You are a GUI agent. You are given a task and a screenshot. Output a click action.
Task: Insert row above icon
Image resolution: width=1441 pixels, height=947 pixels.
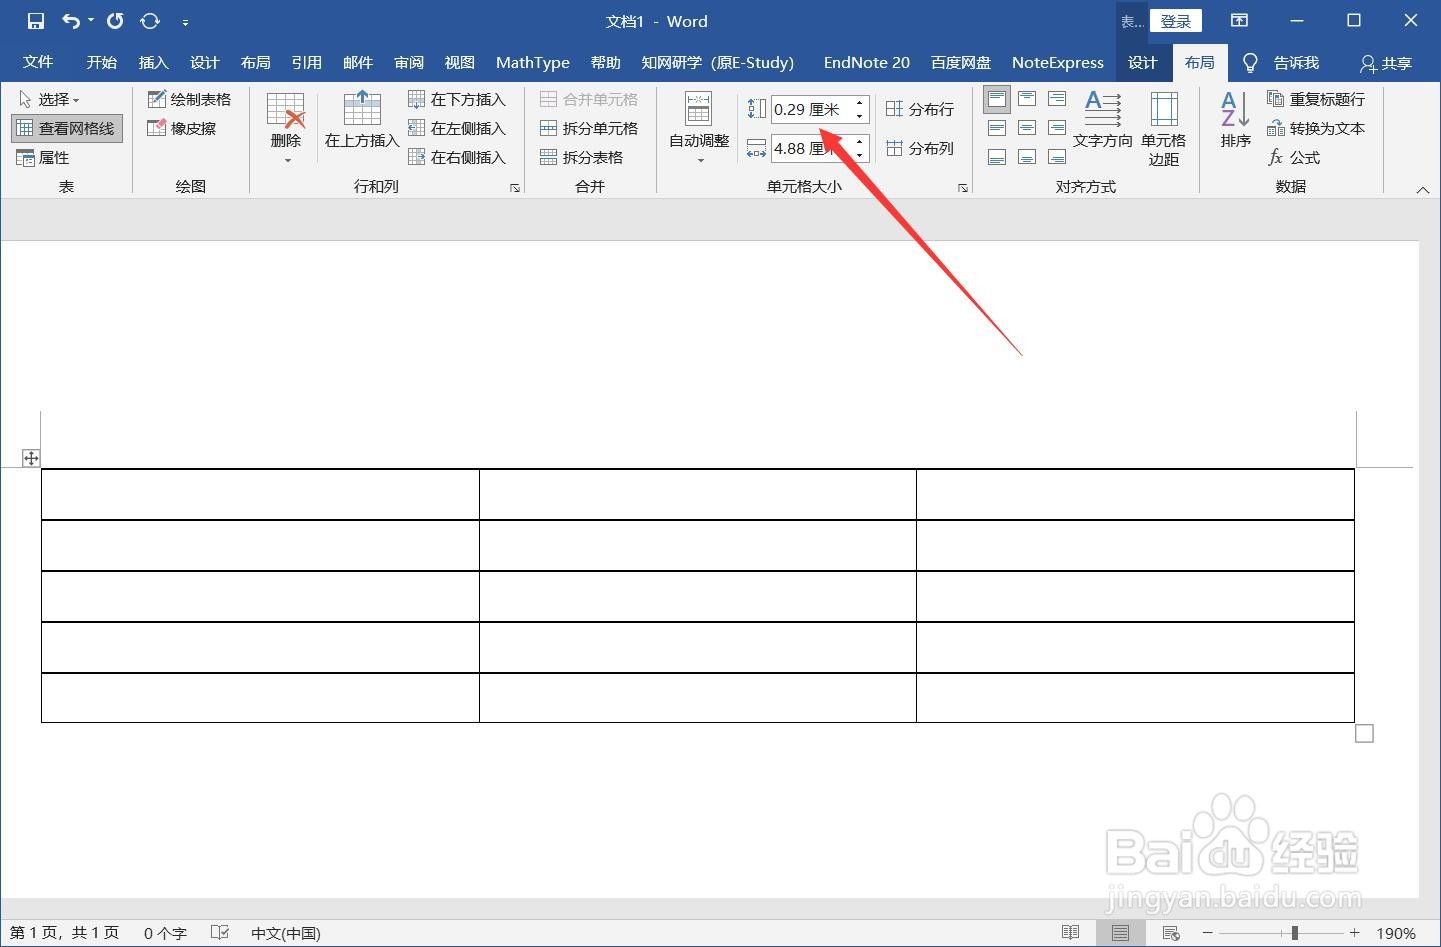click(362, 110)
